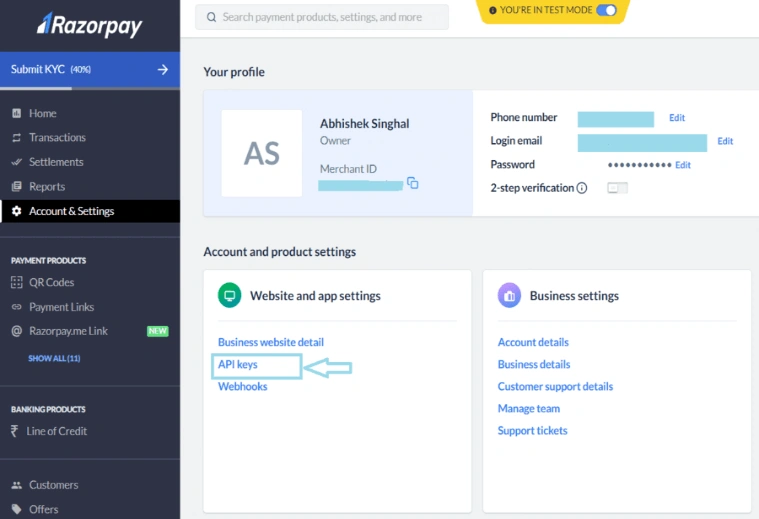This screenshot has height=519, width=759.
Task: Click the Submit KYC arrow icon
Action: (163, 70)
